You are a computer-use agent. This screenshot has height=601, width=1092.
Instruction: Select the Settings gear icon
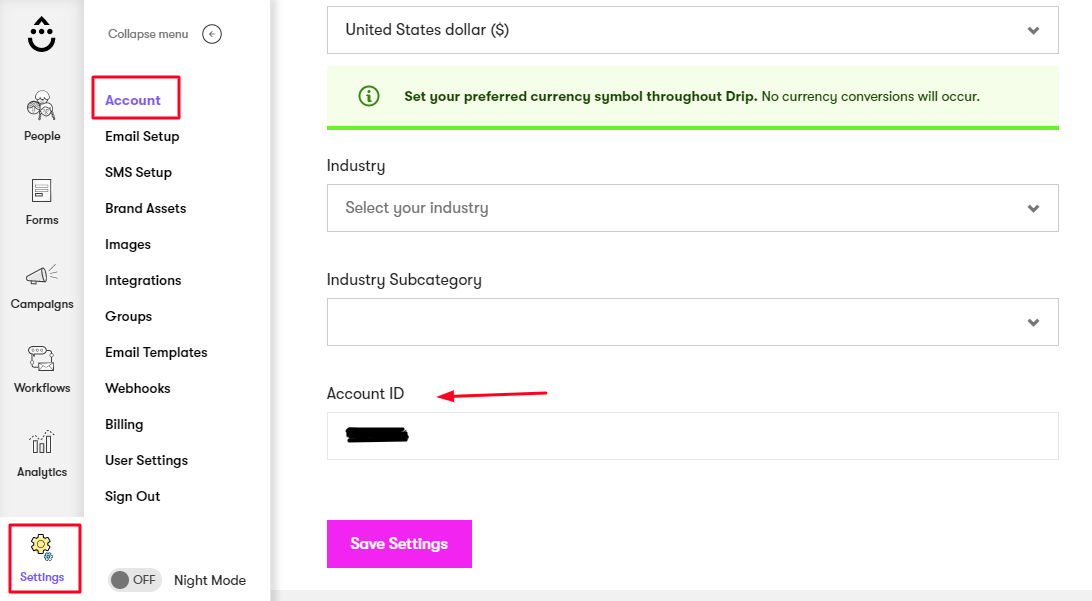coord(42,547)
